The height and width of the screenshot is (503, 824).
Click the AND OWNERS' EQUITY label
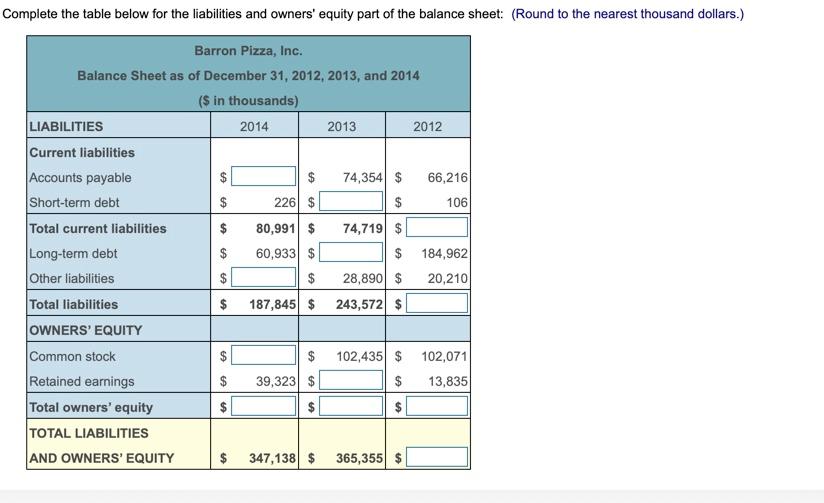(101, 458)
